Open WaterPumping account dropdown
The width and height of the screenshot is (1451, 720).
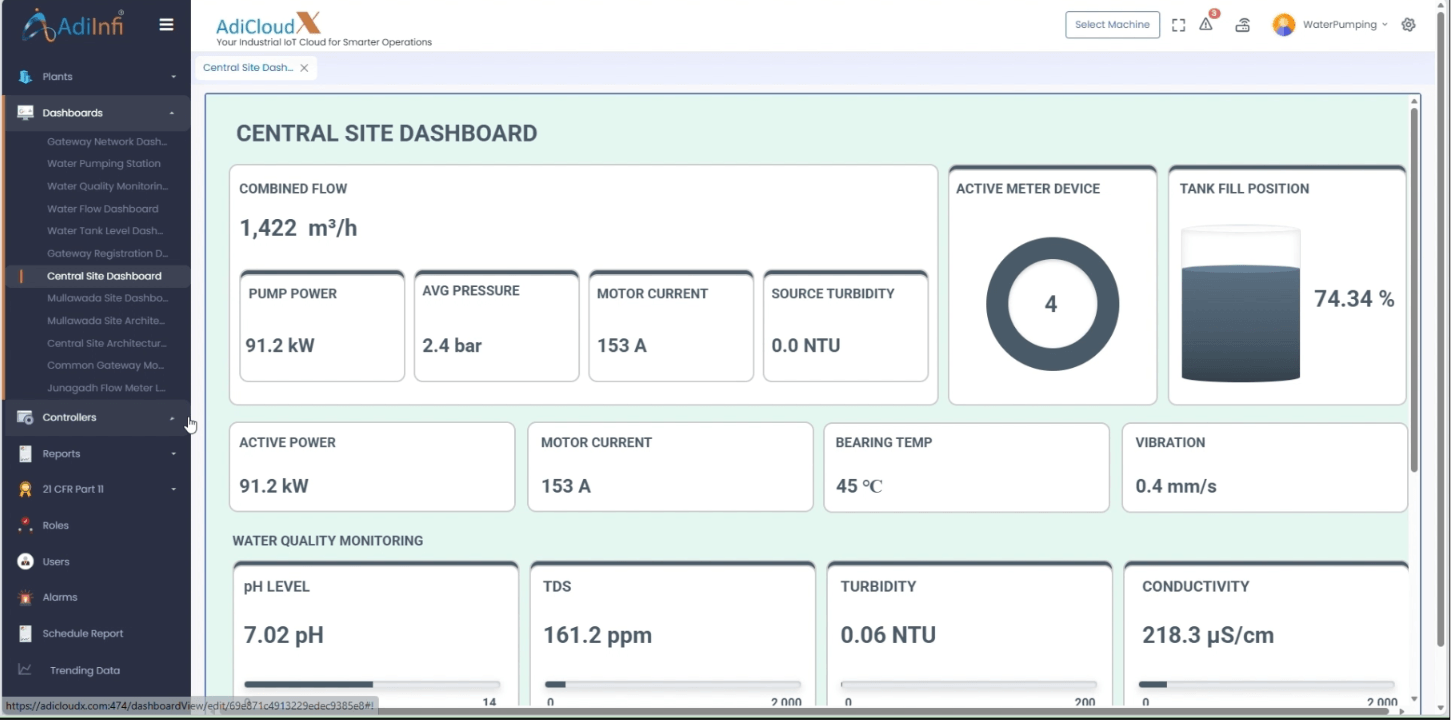click(x=1345, y=25)
